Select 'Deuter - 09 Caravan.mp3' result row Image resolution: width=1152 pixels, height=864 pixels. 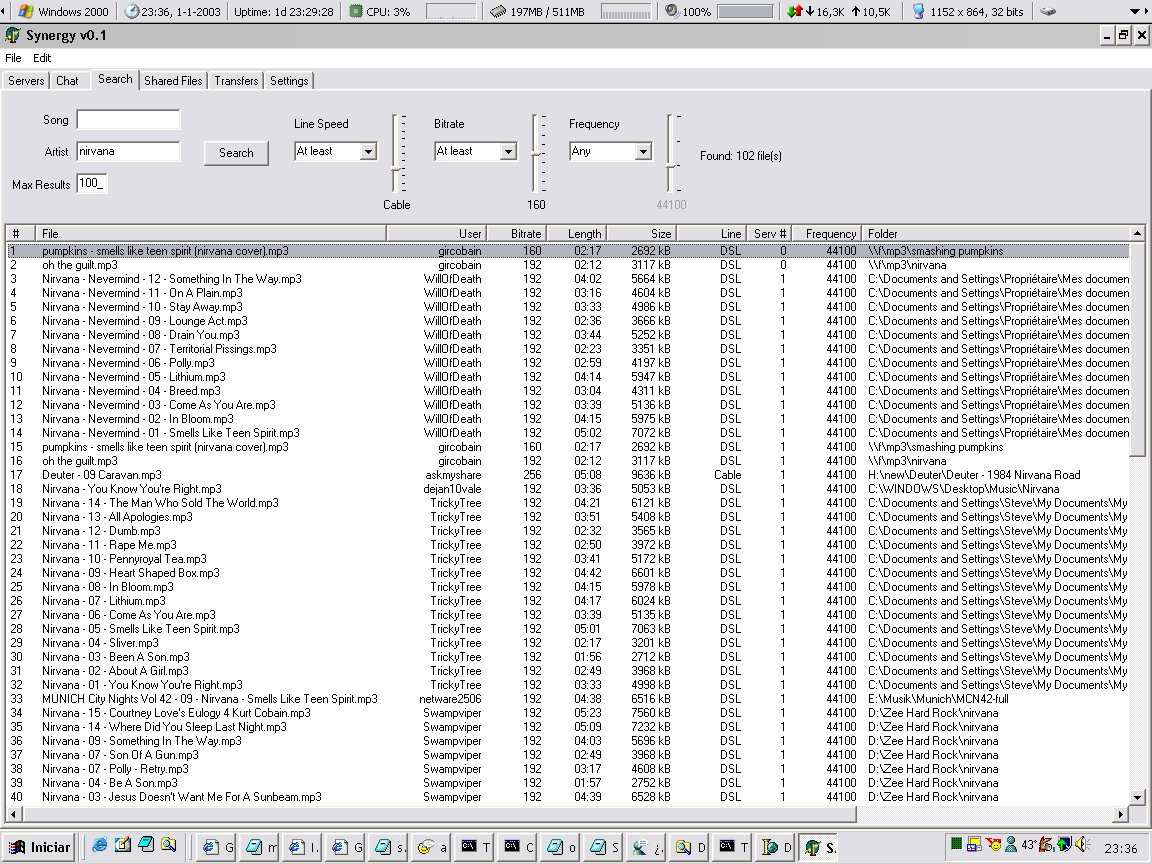click(x=568, y=475)
